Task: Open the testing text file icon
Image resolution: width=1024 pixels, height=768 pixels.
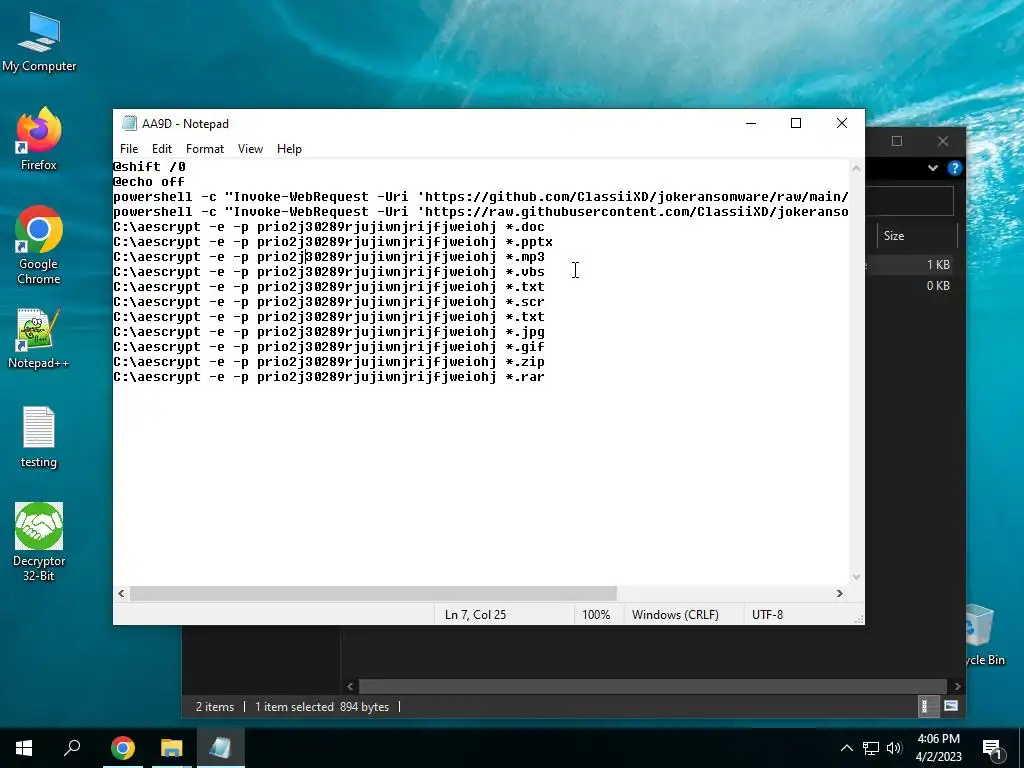Action: (39, 438)
